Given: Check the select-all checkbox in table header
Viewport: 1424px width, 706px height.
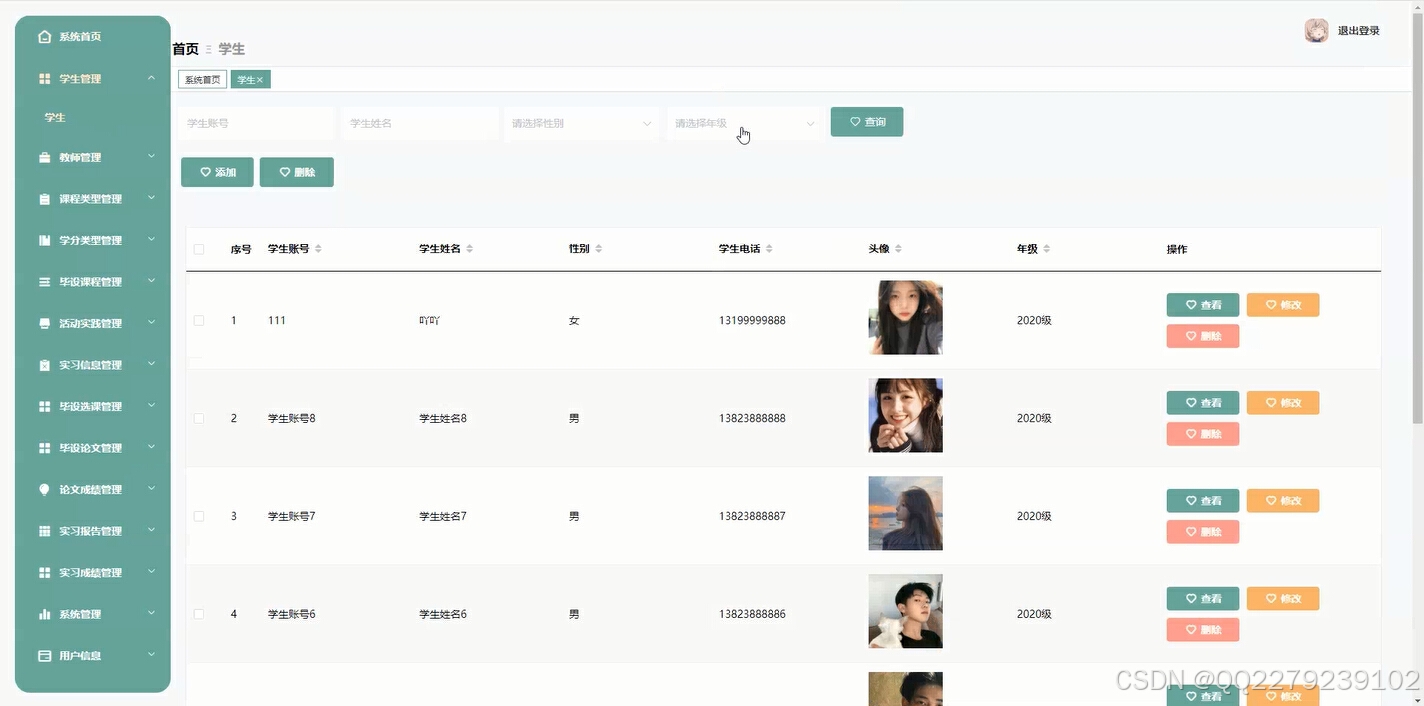Looking at the screenshot, I should (x=198, y=249).
